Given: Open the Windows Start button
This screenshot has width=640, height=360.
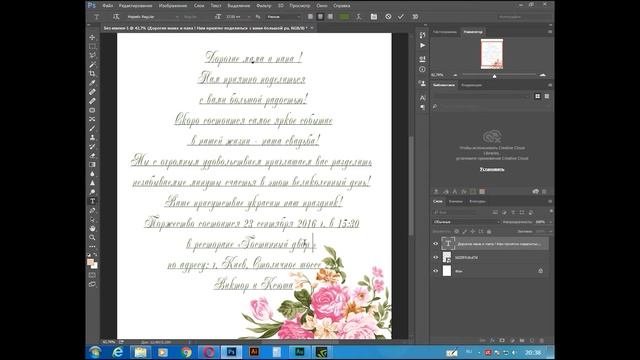Looking at the screenshot, I should tap(95, 352).
